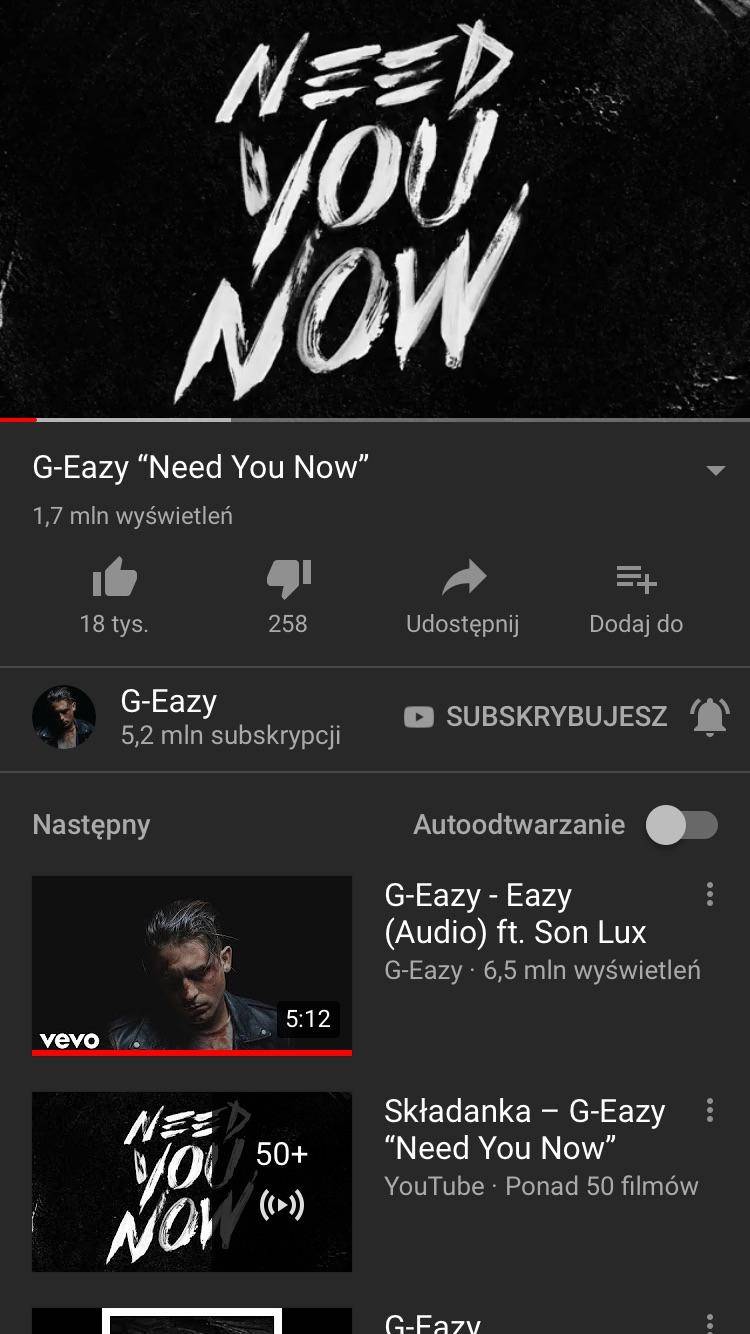The width and height of the screenshot is (750, 1334).
Task: Open G-Eazy channel avatar
Action: coord(64,717)
